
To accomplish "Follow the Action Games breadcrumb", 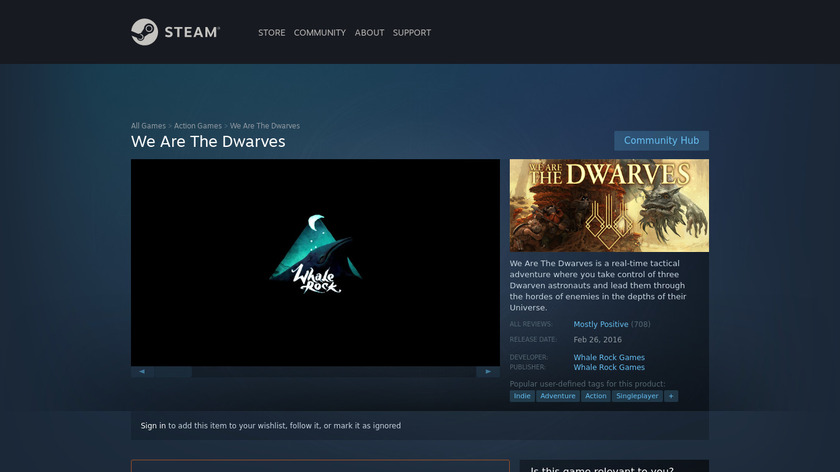I will click(x=198, y=126).
